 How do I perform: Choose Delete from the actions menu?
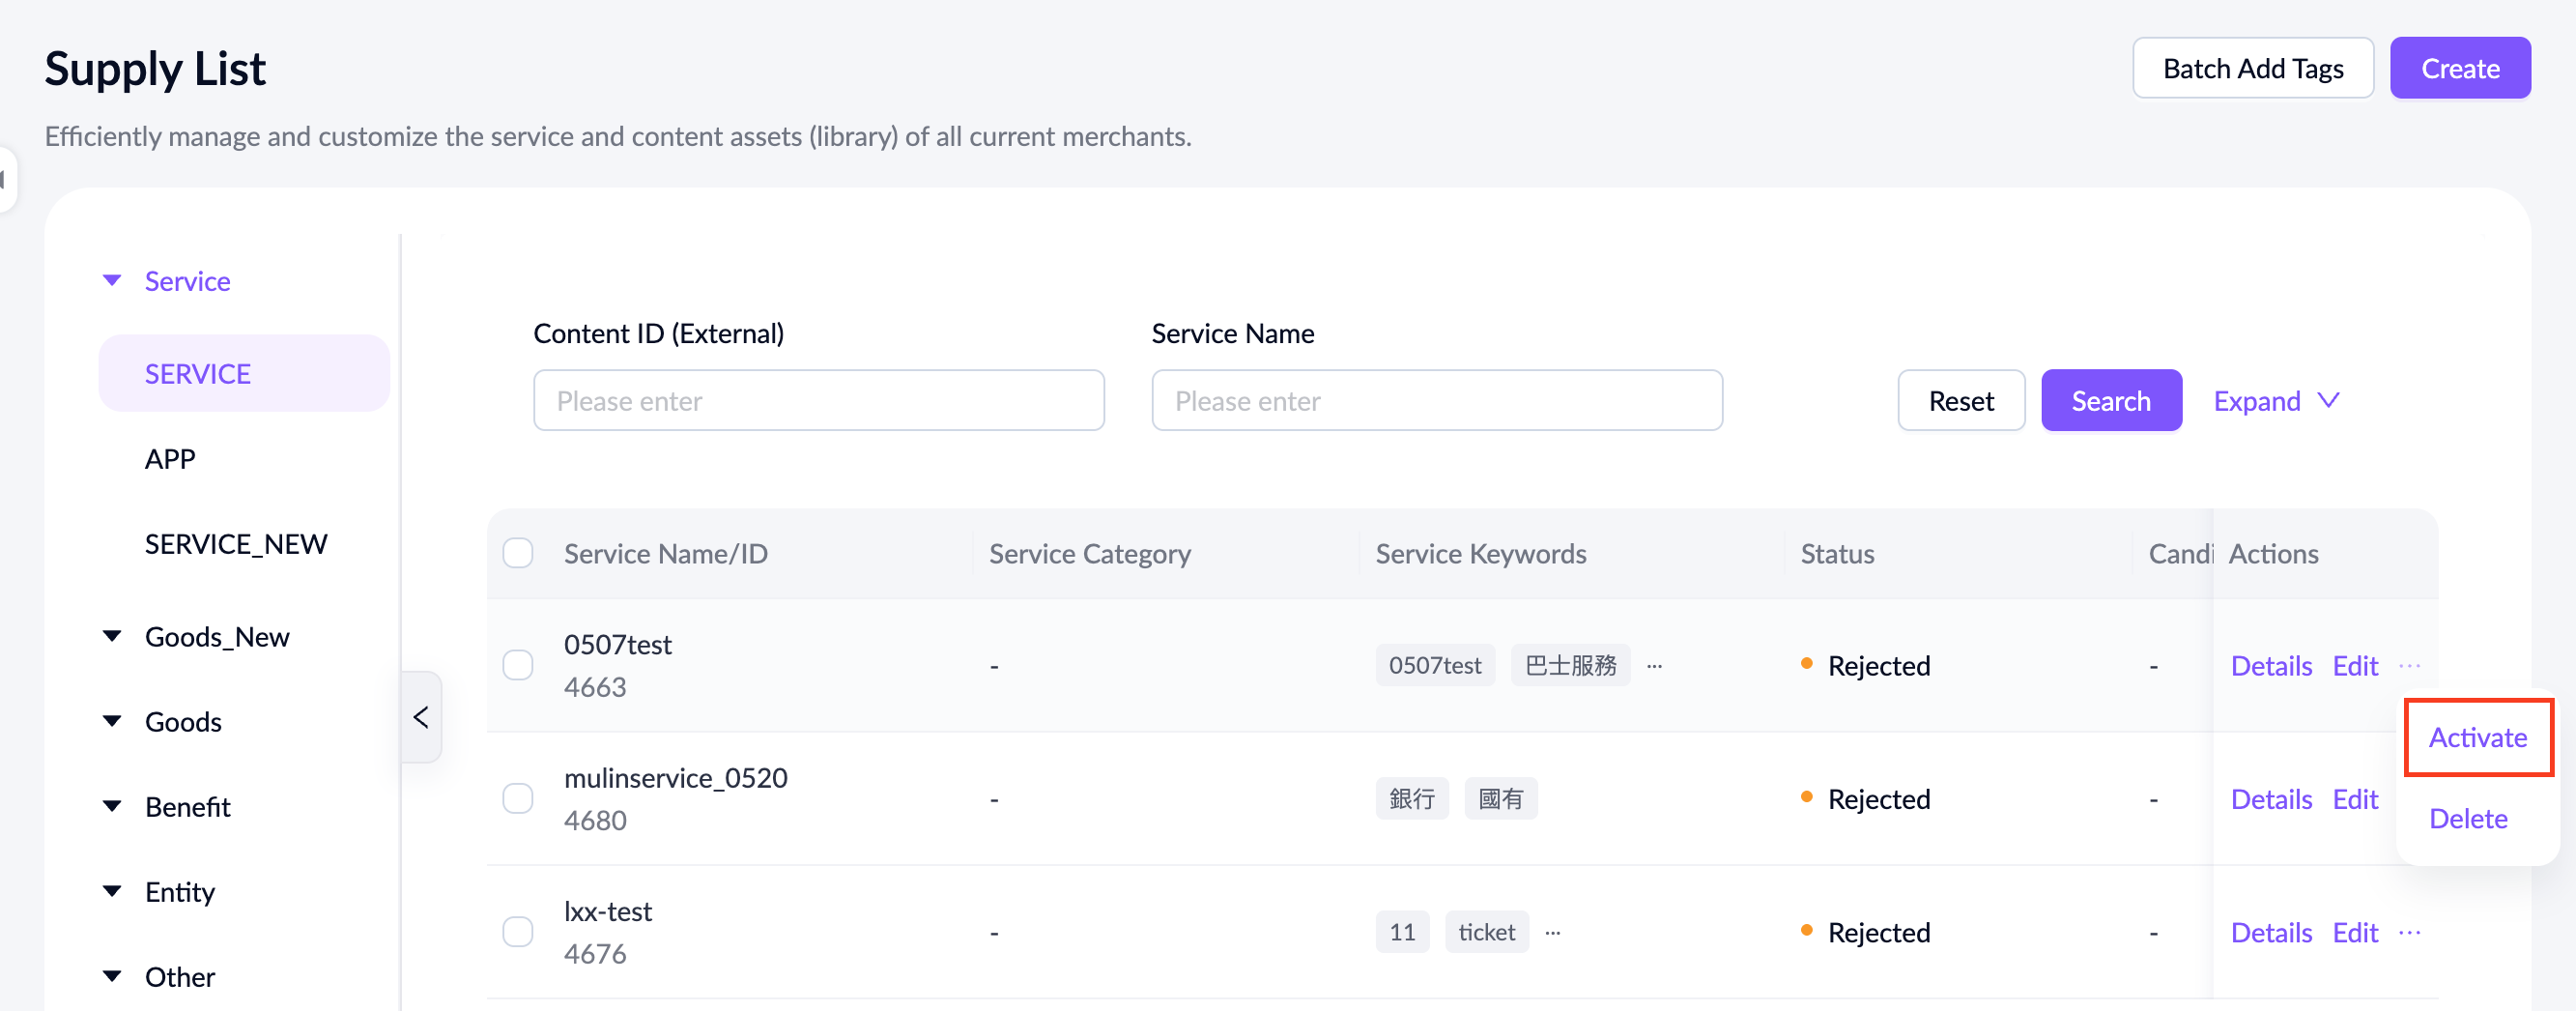[x=2467, y=818]
